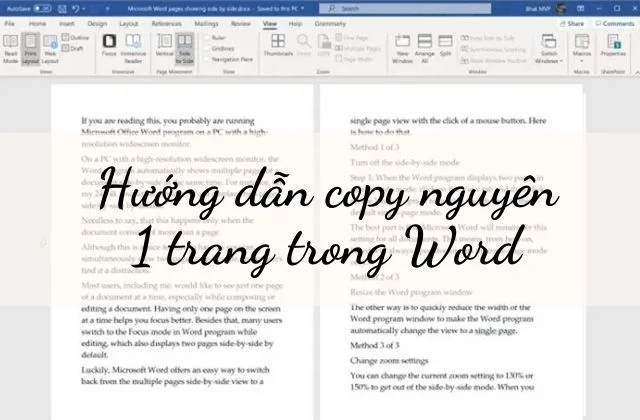Enable the Navigation Pane checkbox
The height and width of the screenshot is (420, 640).
point(207,59)
